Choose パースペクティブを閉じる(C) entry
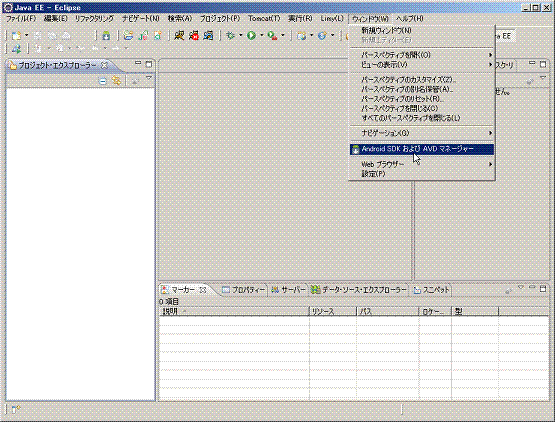This screenshot has width=555, height=422. click(422, 108)
